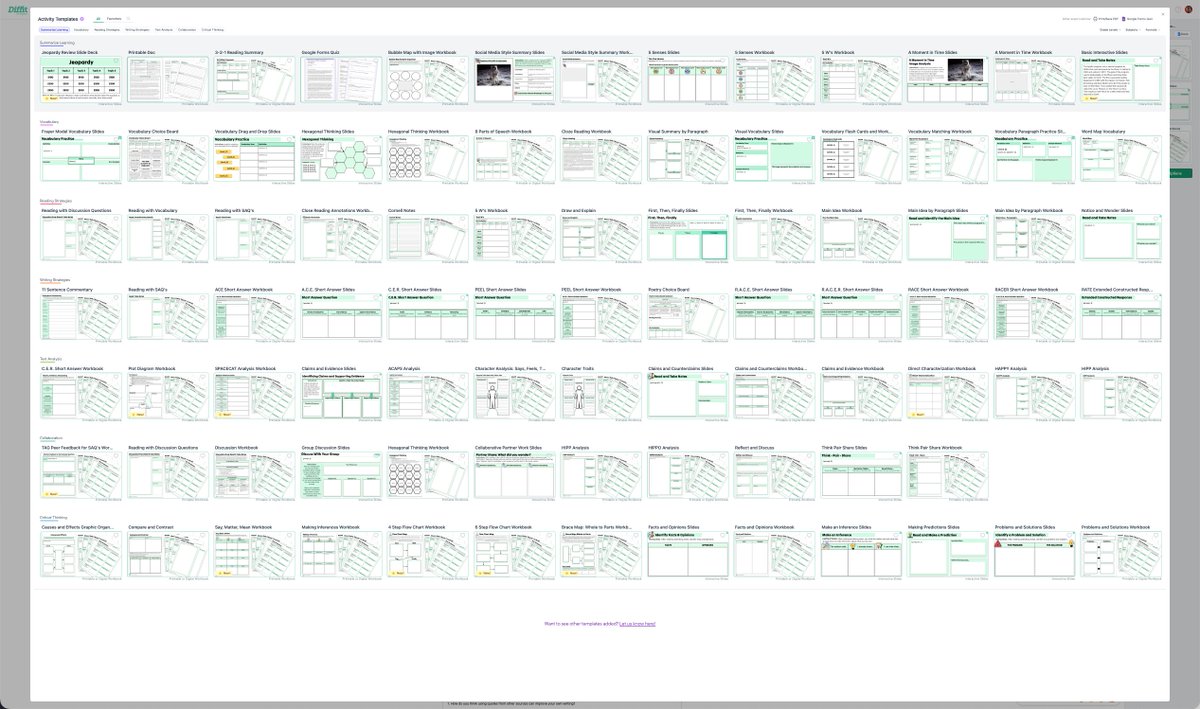The height and width of the screenshot is (709, 1200).
Task: Select the Vocabulary filter chip
Action: (x=81, y=30)
